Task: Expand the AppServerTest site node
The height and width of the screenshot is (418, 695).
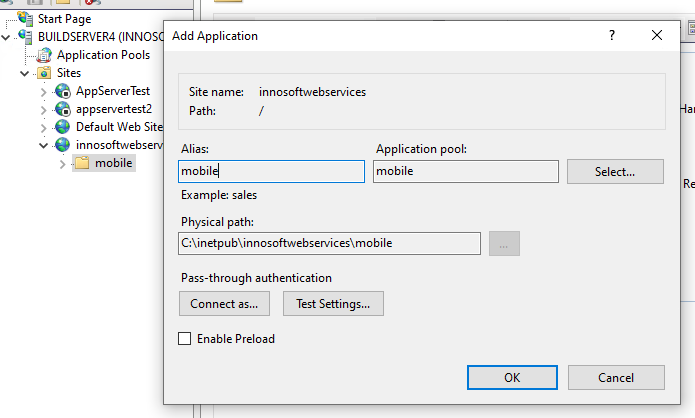Action: click(x=44, y=91)
